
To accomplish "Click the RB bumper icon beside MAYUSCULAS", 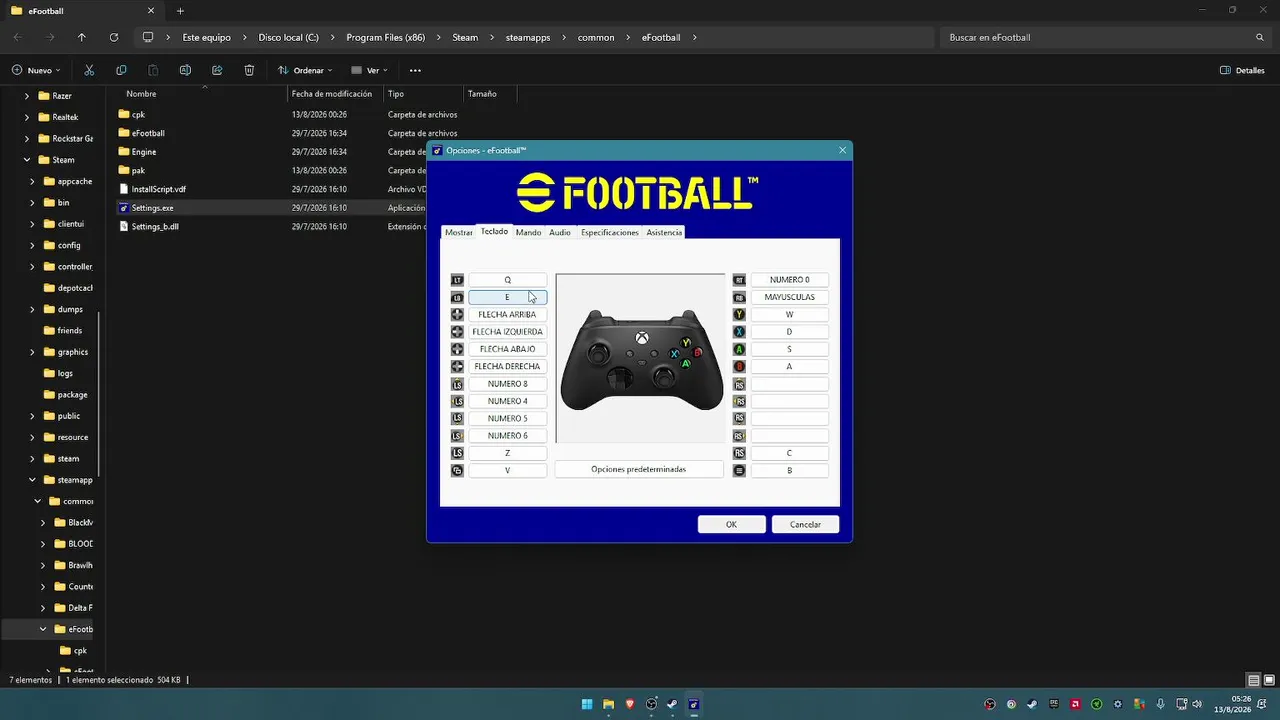I will (739, 297).
